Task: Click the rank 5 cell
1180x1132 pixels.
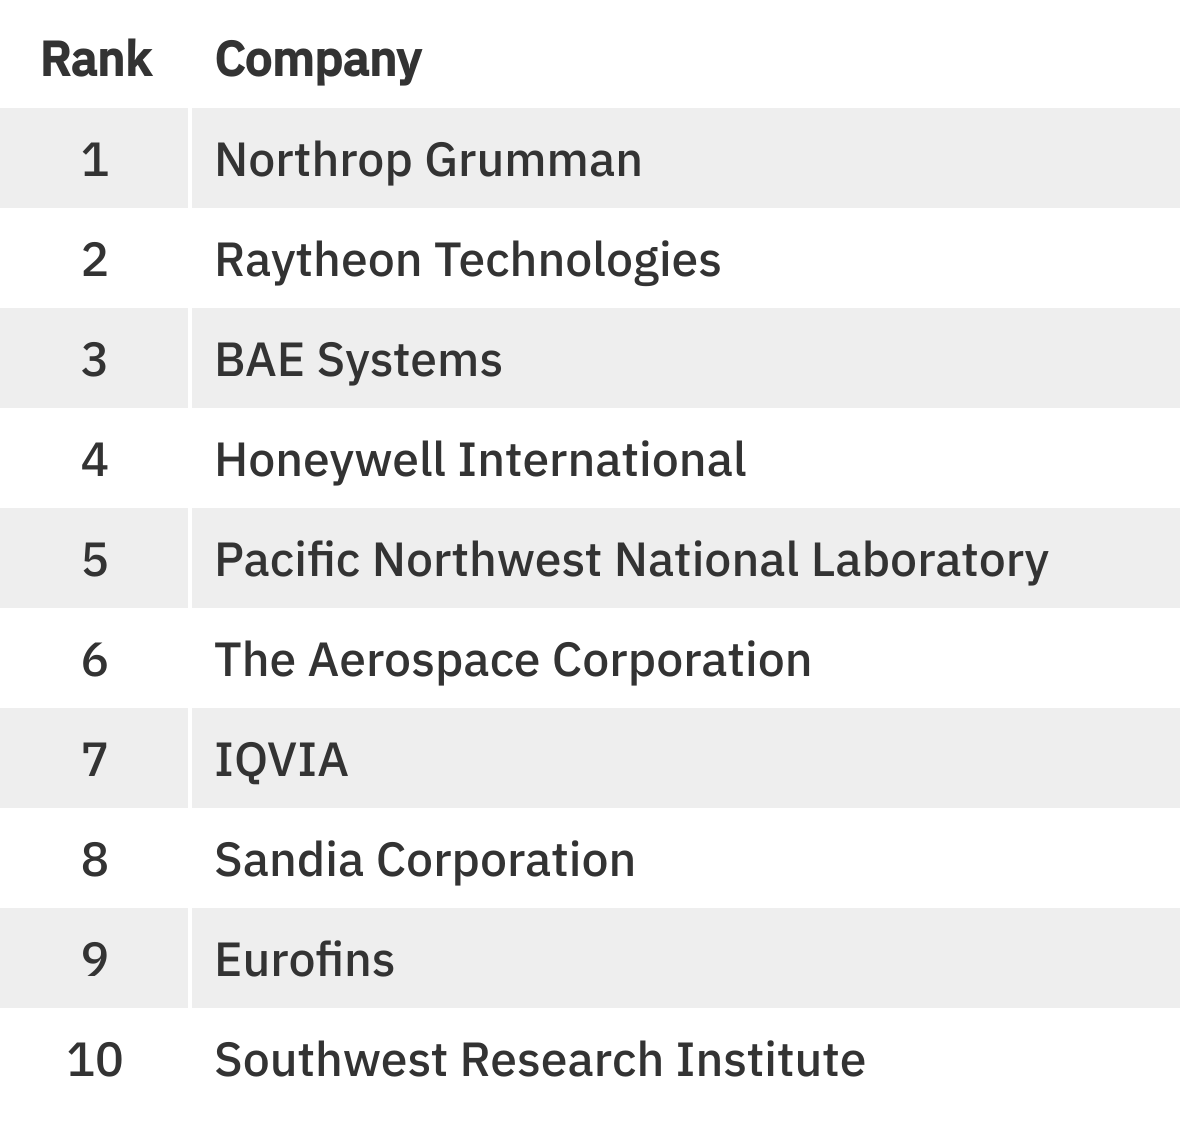Action: click(94, 560)
